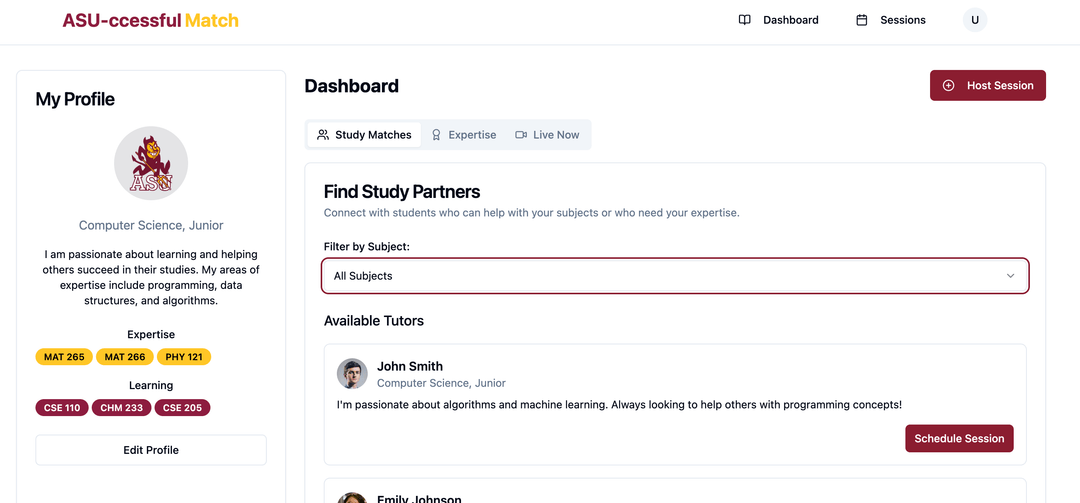Click the people icon on Study Matches tab
The image size is (1080, 503).
coord(322,135)
